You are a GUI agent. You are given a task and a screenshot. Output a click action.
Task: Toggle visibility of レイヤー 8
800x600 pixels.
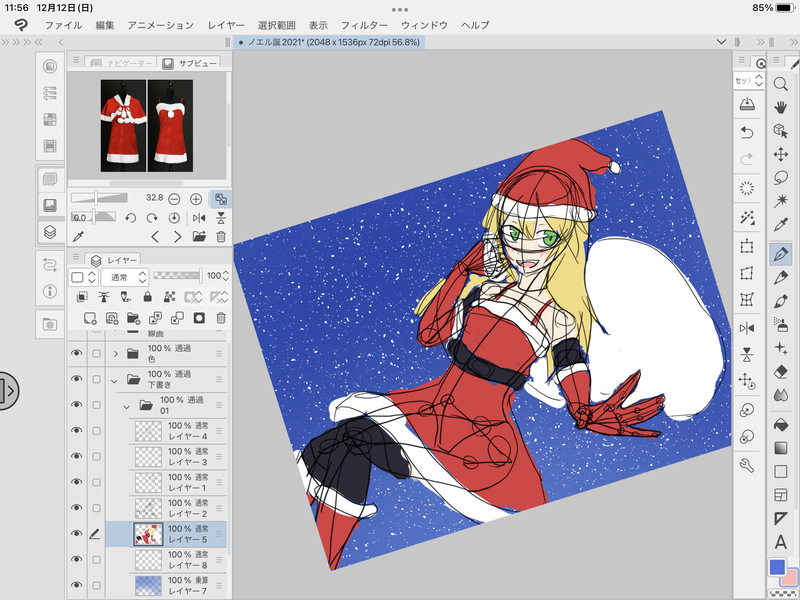click(x=76, y=560)
